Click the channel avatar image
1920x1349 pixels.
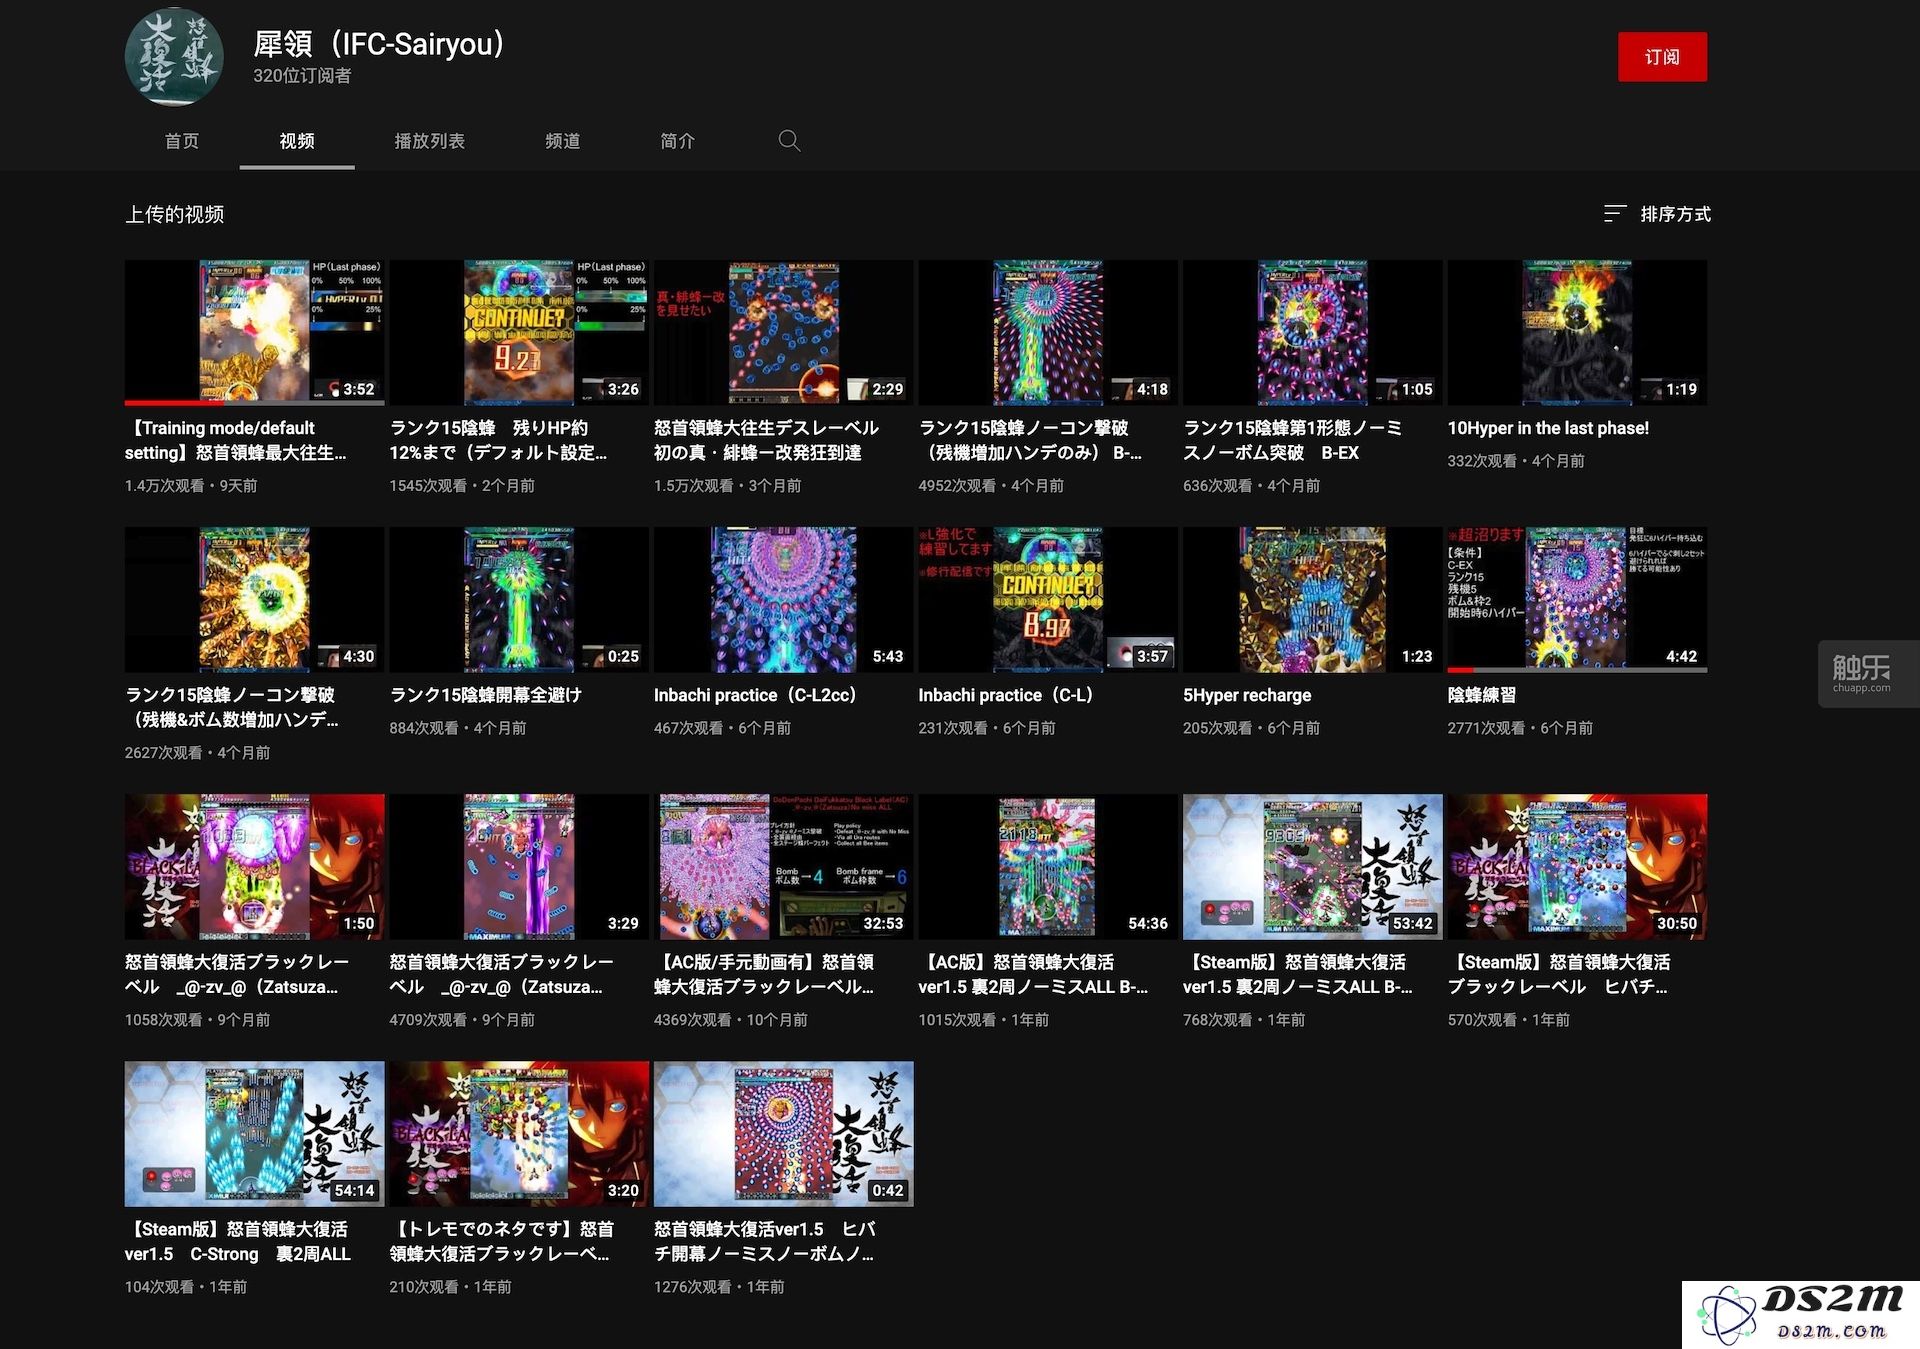(174, 57)
